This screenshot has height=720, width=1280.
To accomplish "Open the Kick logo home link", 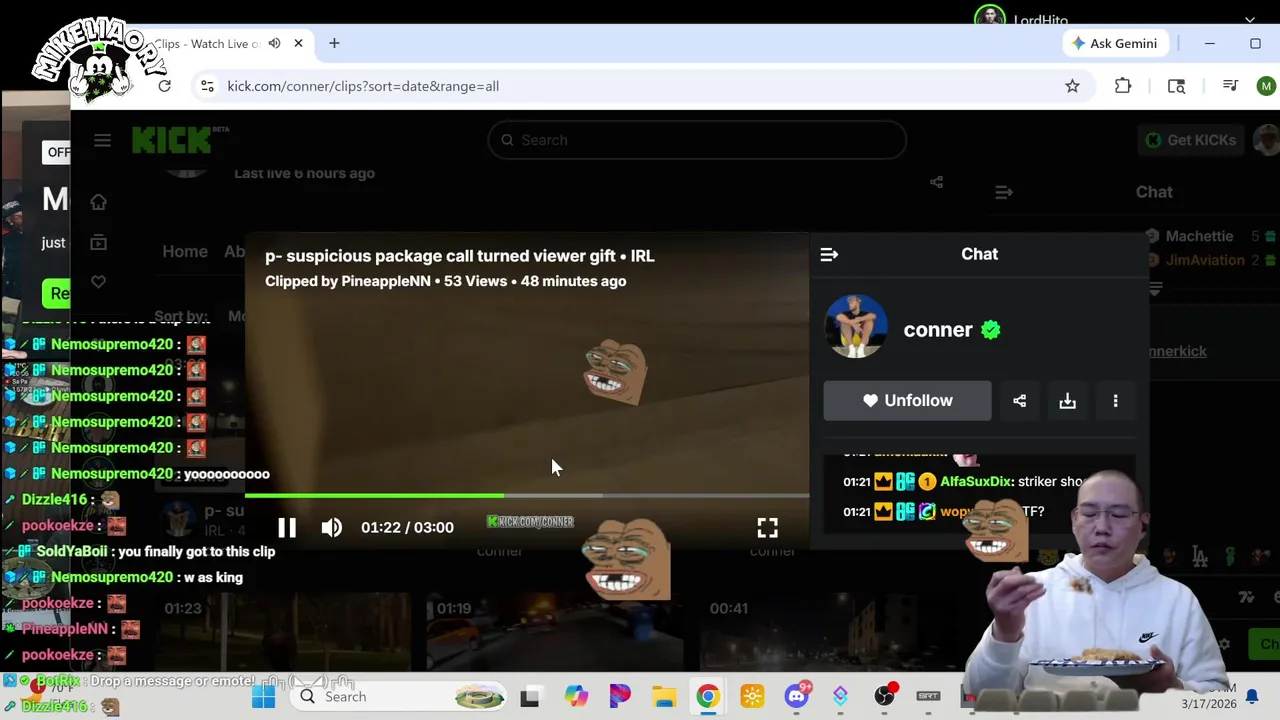I will click(172, 140).
